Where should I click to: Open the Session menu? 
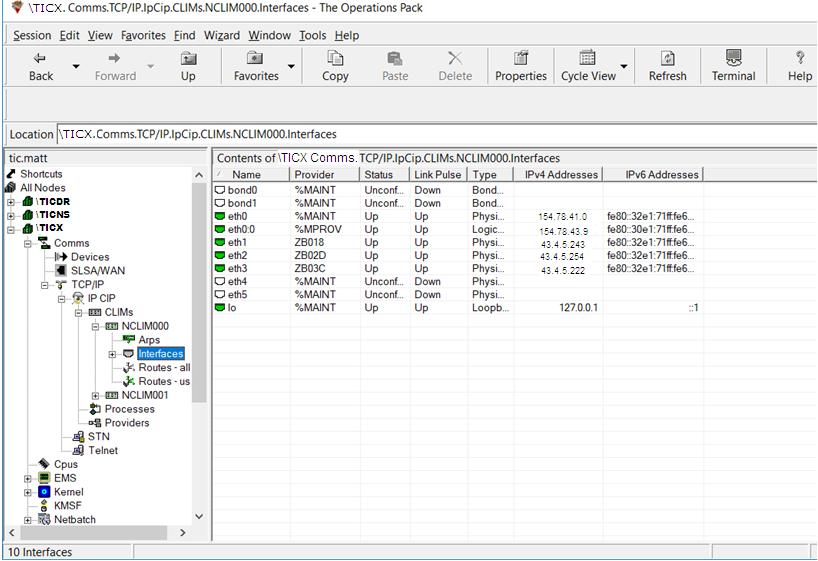coord(32,35)
